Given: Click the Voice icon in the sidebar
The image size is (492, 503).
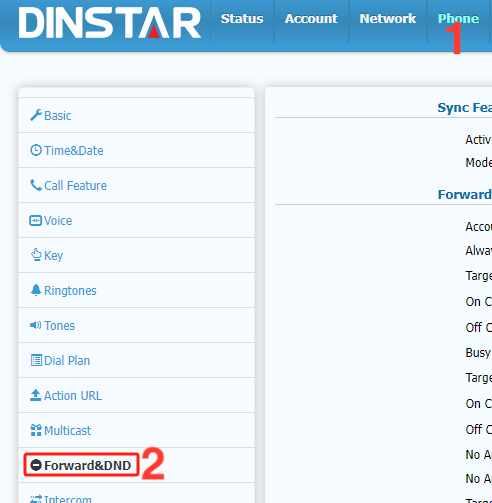Looking at the screenshot, I should 36,221.
